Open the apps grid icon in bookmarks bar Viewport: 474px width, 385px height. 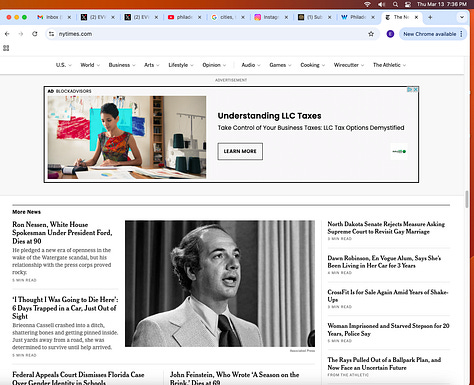coord(6,48)
